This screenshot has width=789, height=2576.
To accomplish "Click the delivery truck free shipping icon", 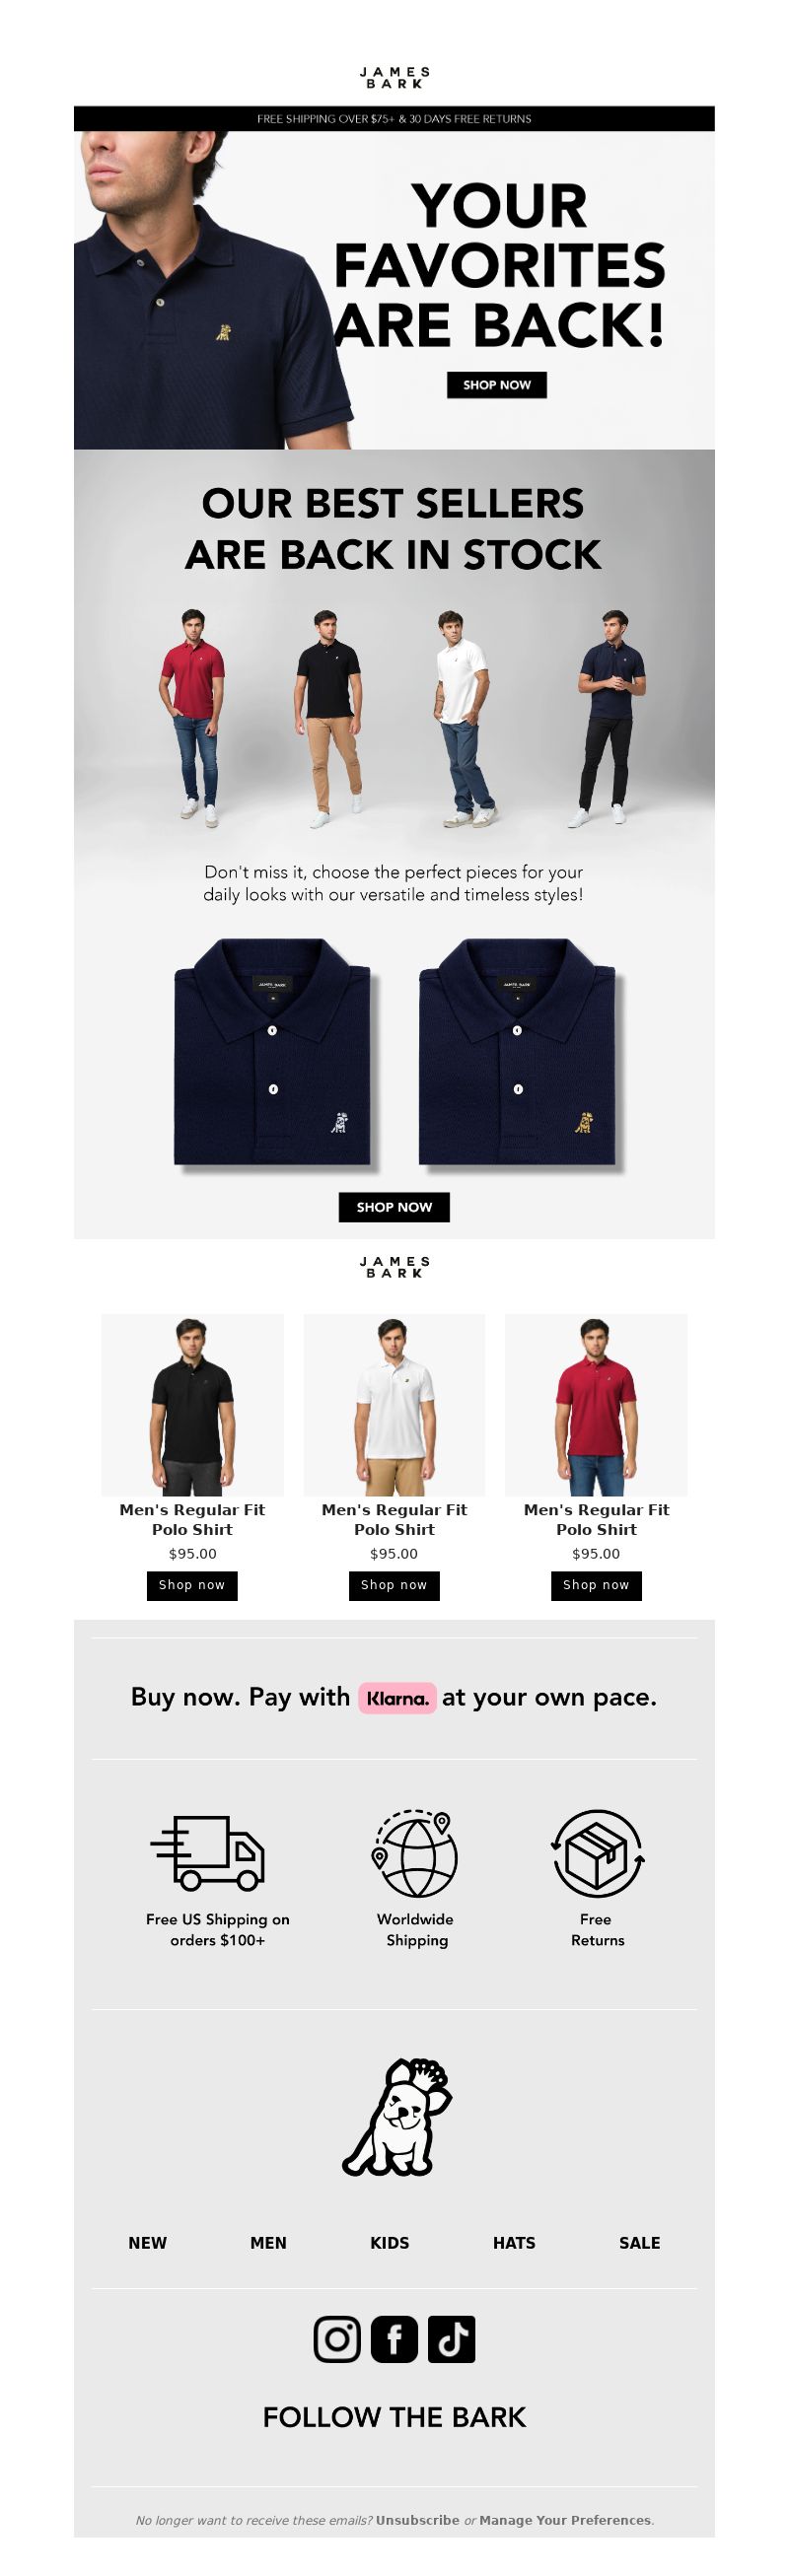I will pyautogui.click(x=208, y=1853).
